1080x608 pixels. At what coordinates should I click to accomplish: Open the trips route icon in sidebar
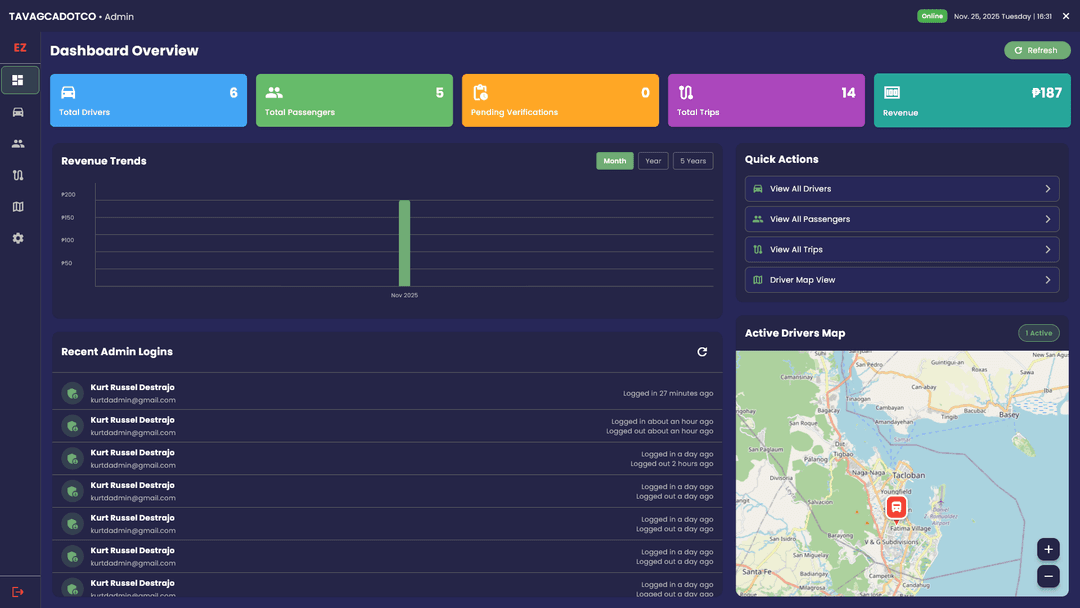pos(18,176)
